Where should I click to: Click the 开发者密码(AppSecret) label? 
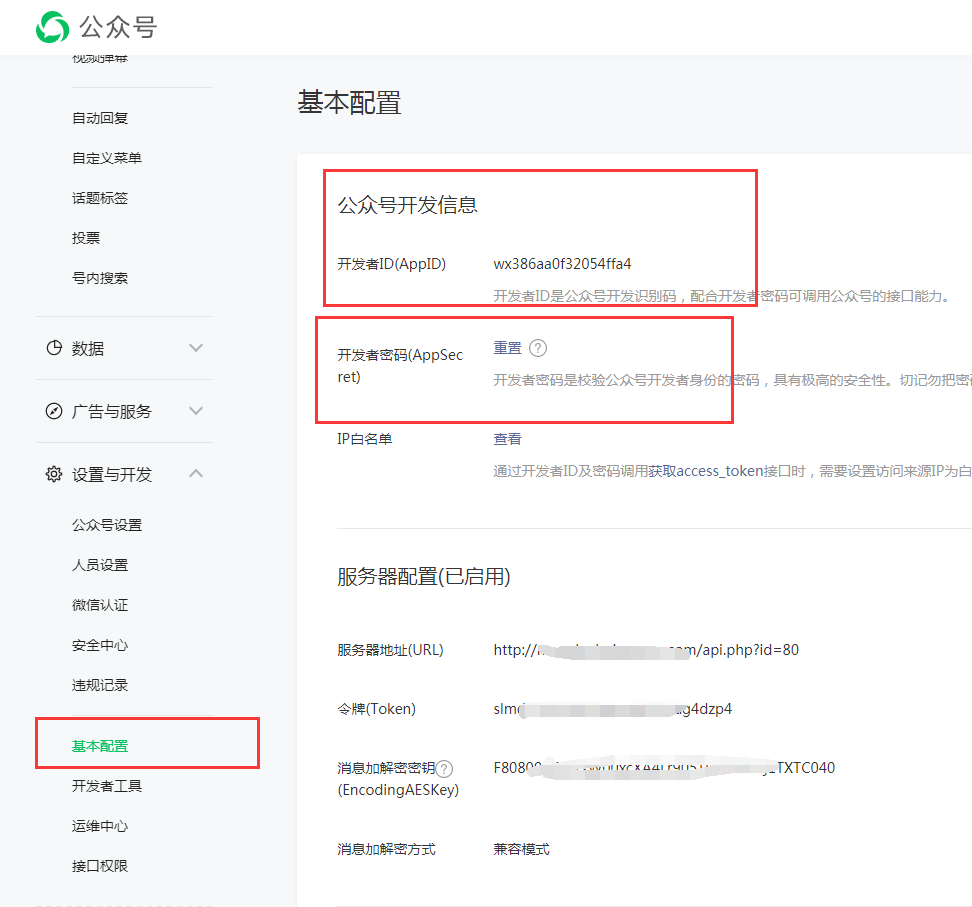(x=400, y=366)
